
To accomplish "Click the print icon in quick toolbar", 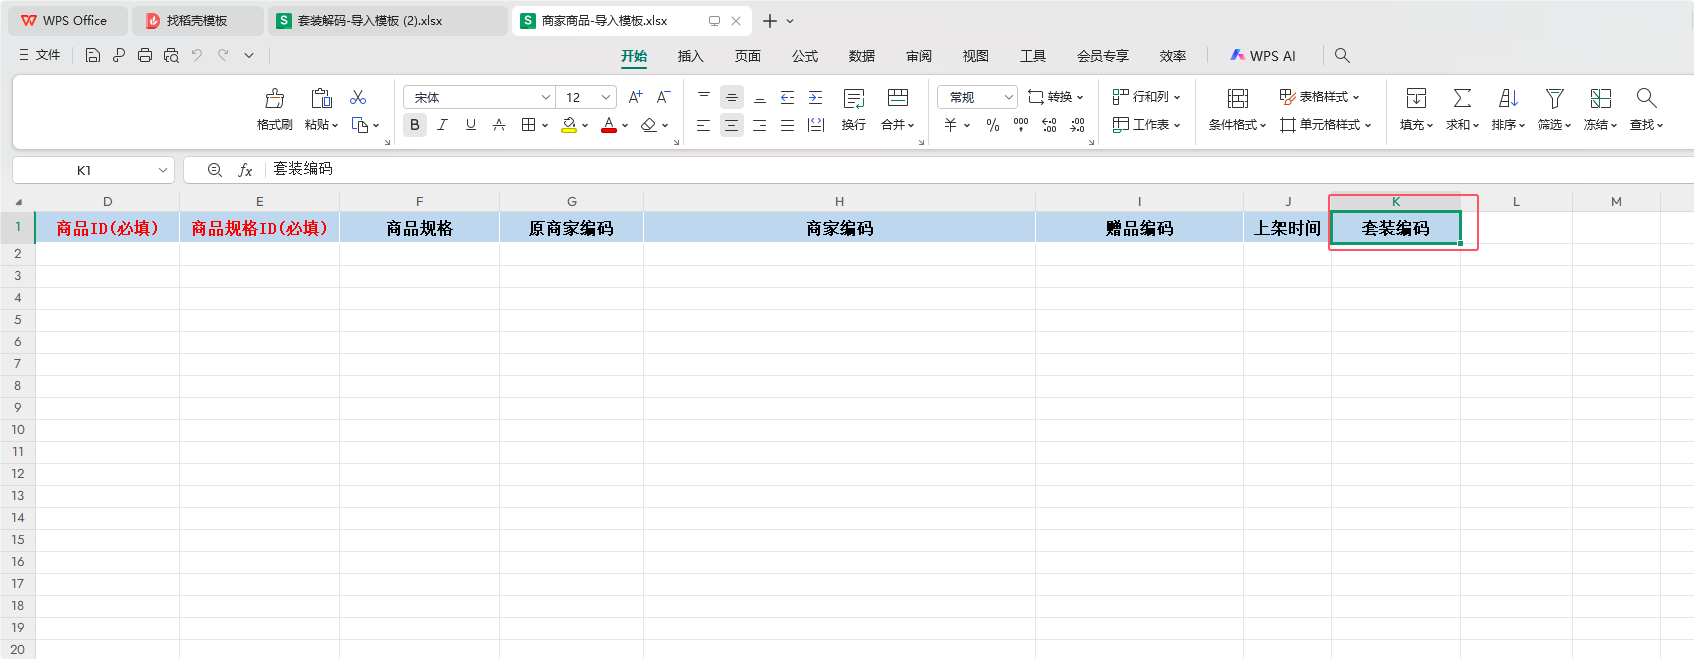I will (x=145, y=56).
